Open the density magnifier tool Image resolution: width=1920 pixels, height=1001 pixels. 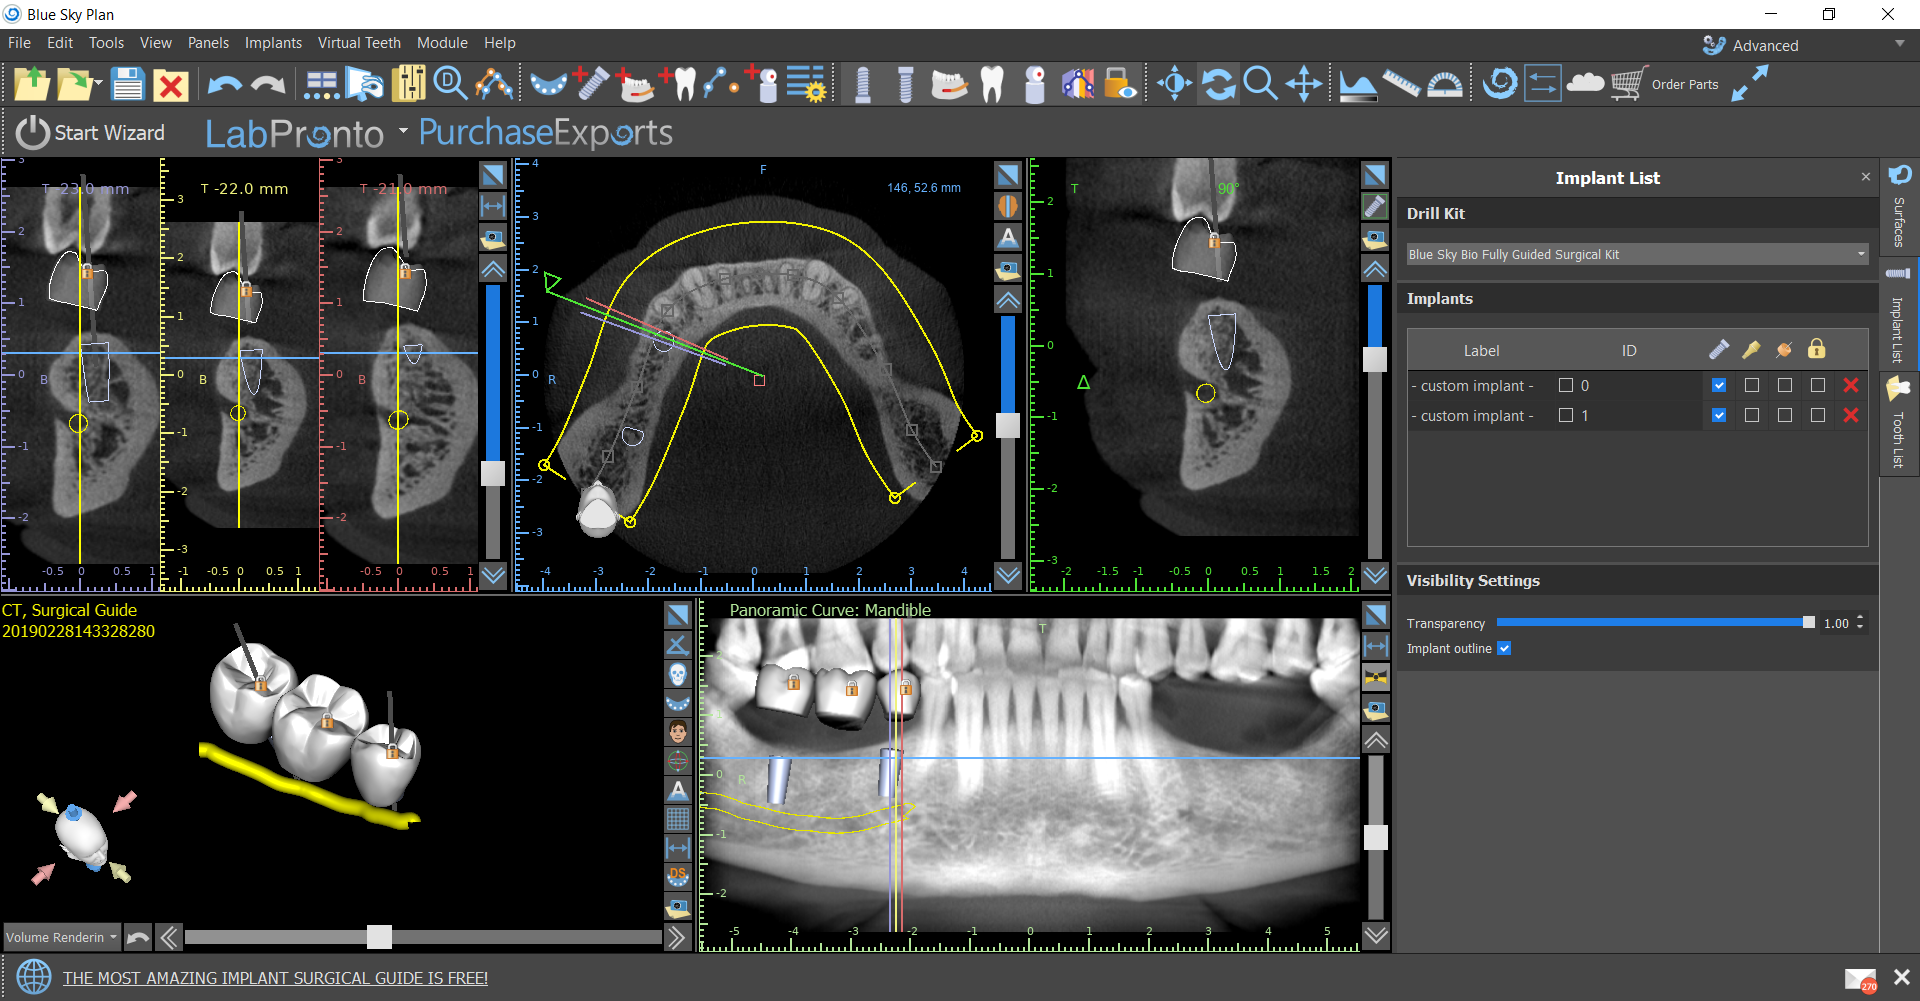coord(451,84)
